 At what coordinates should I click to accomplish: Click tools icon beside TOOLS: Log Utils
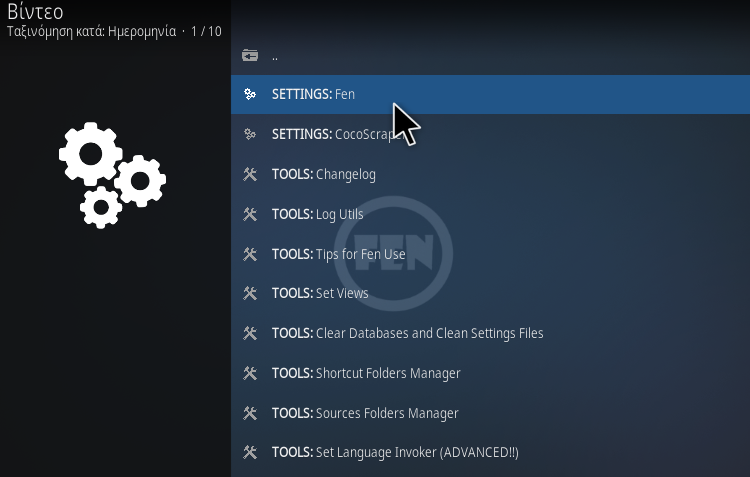point(250,214)
